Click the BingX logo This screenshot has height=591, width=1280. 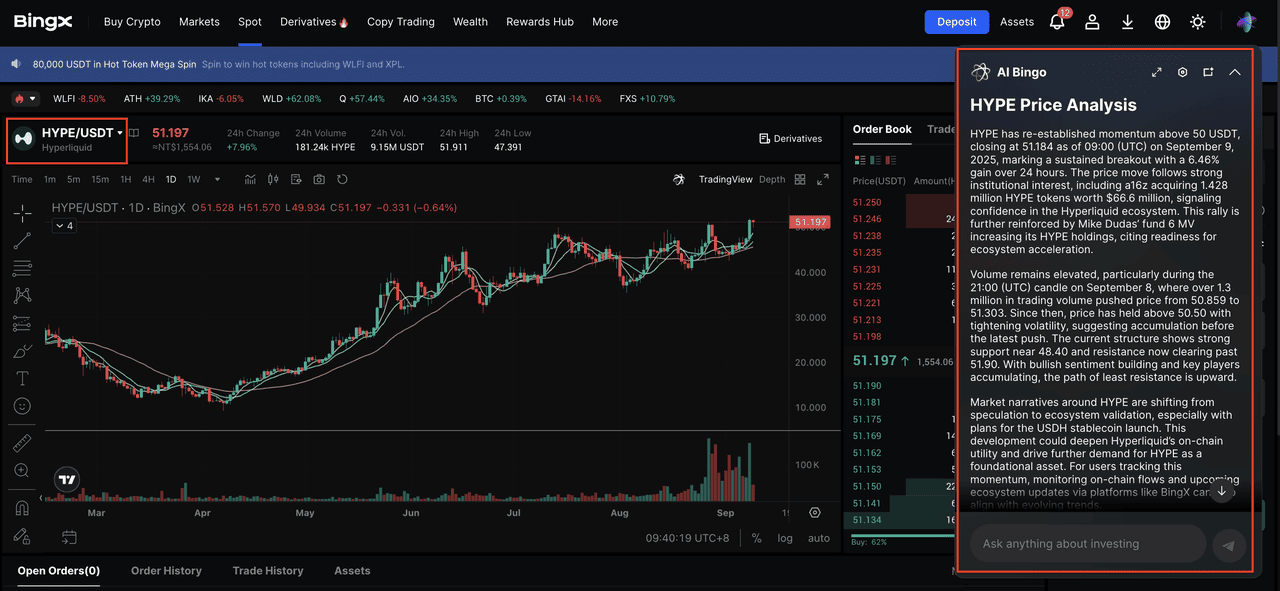[x=42, y=21]
